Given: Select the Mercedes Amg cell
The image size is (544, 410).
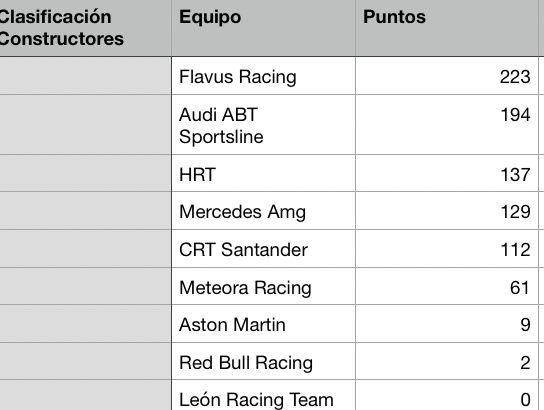Looking at the screenshot, I should (x=263, y=211).
